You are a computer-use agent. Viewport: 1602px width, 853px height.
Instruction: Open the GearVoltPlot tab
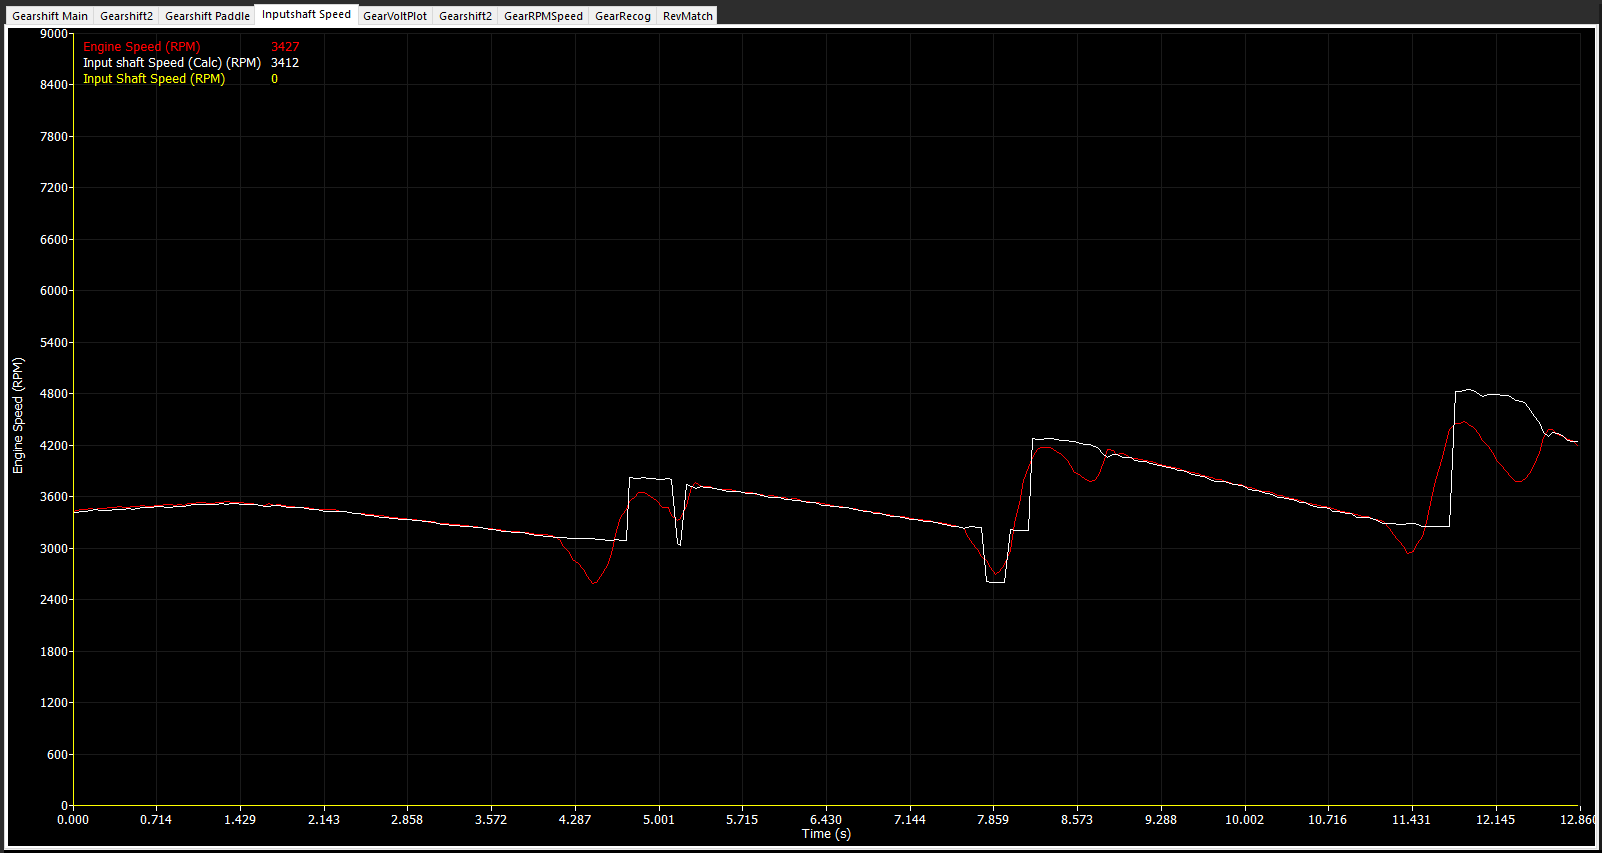(394, 16)
